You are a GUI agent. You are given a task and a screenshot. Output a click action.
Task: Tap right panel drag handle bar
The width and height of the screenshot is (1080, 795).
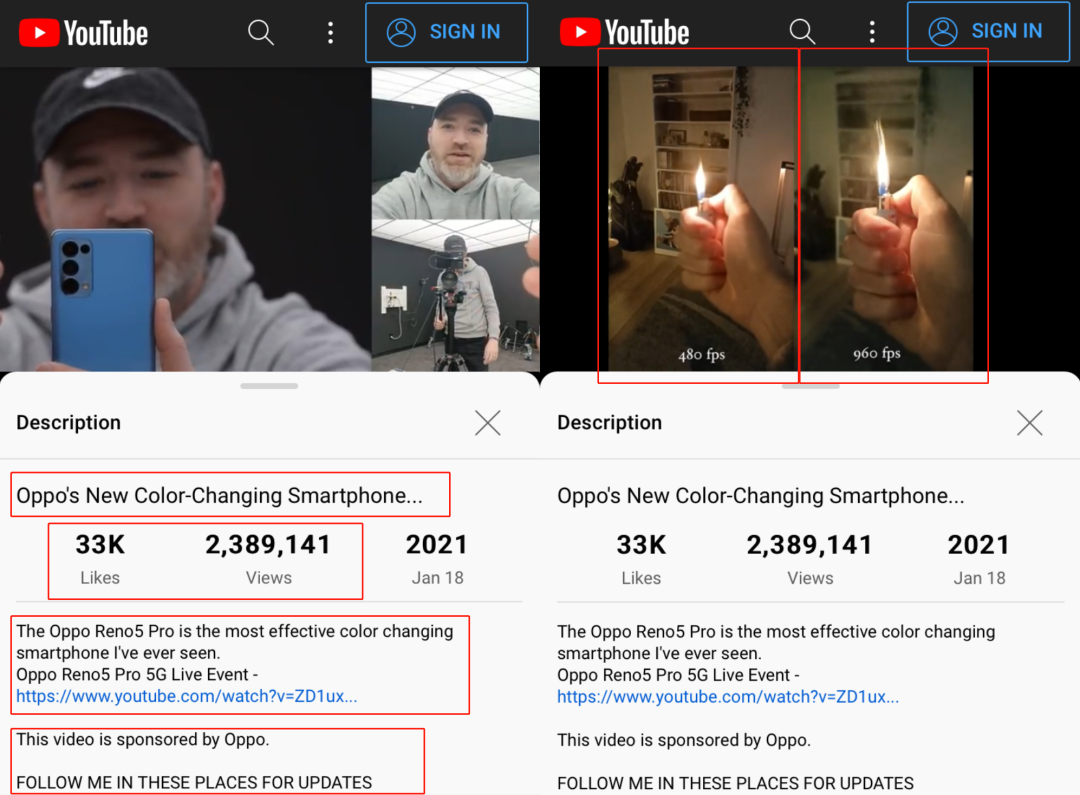click(811, 386)
